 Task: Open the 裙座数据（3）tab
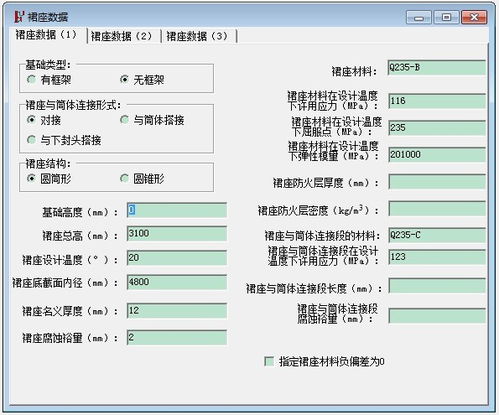(197, 36)
